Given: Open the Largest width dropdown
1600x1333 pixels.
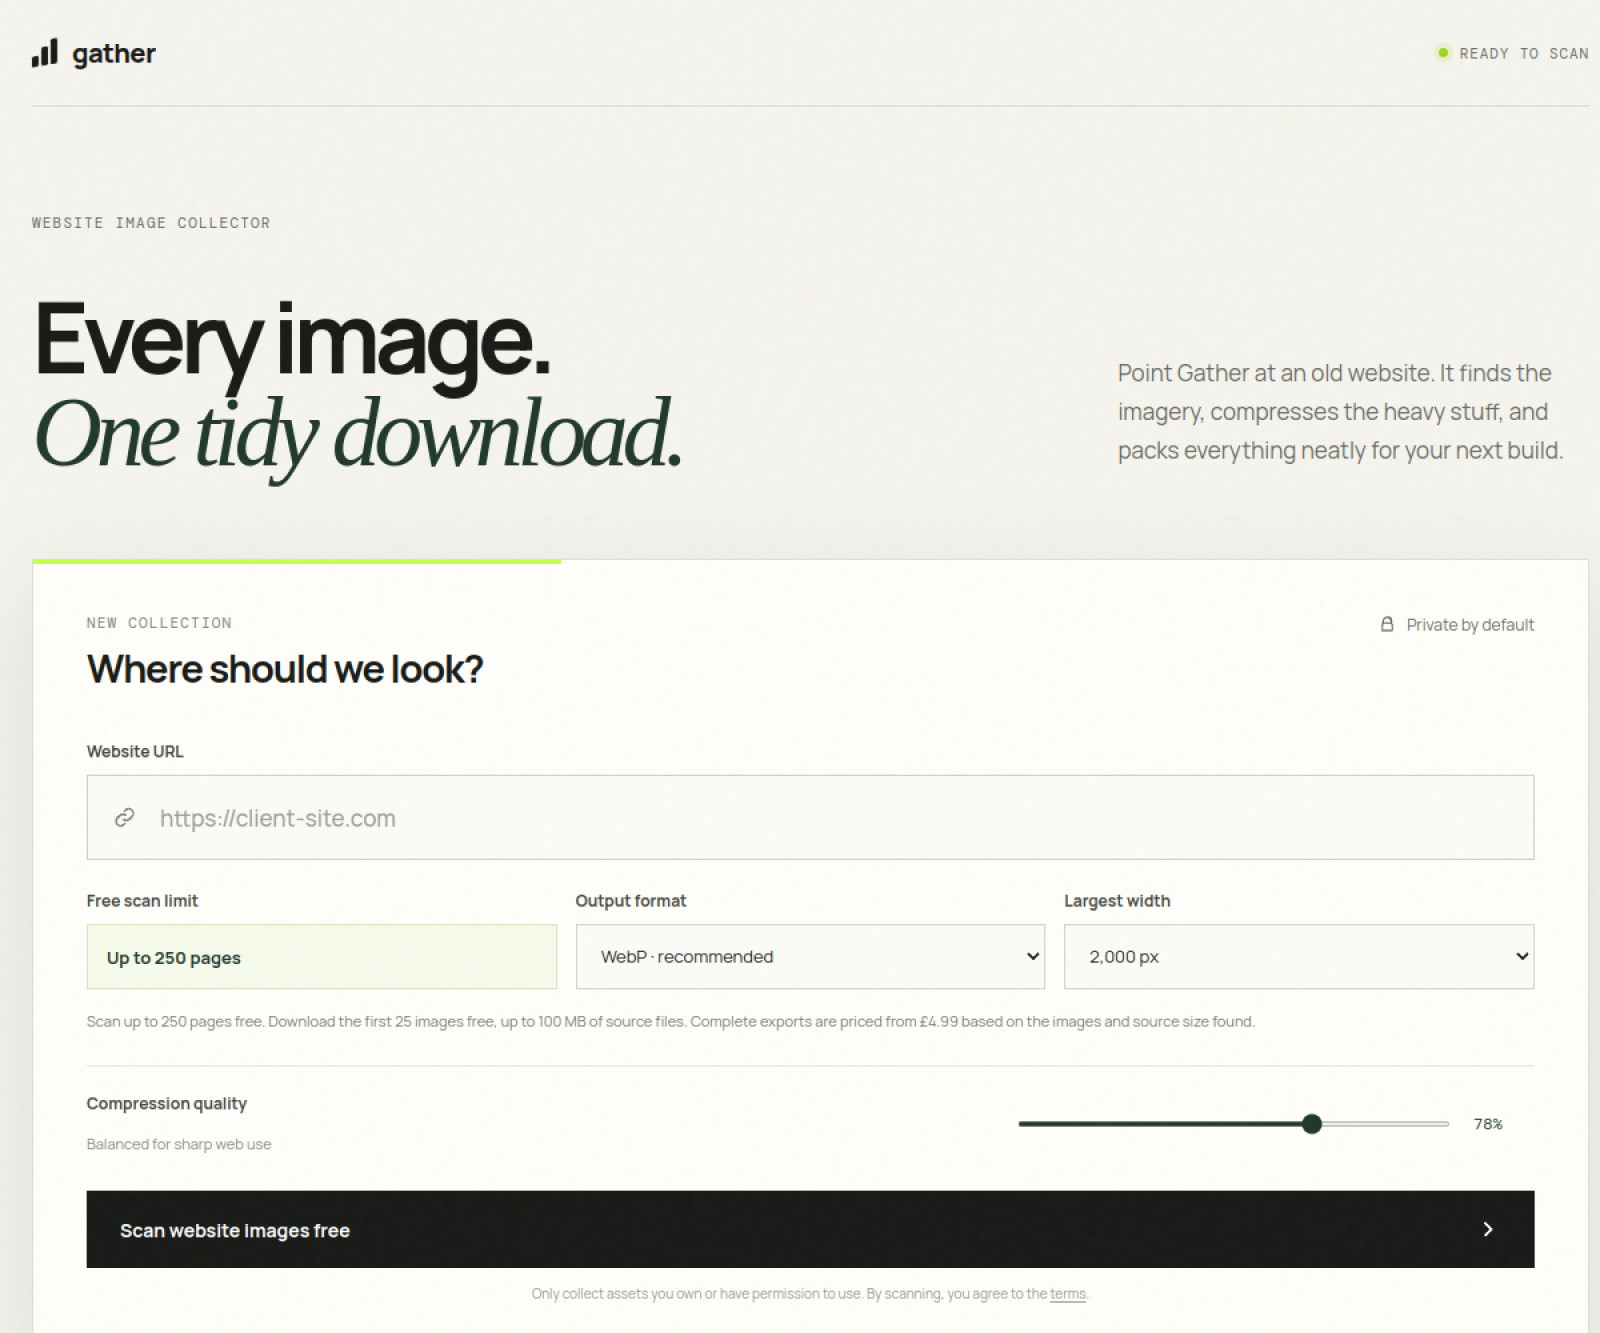Looking at the screenshot, I should click(1299, 957).
